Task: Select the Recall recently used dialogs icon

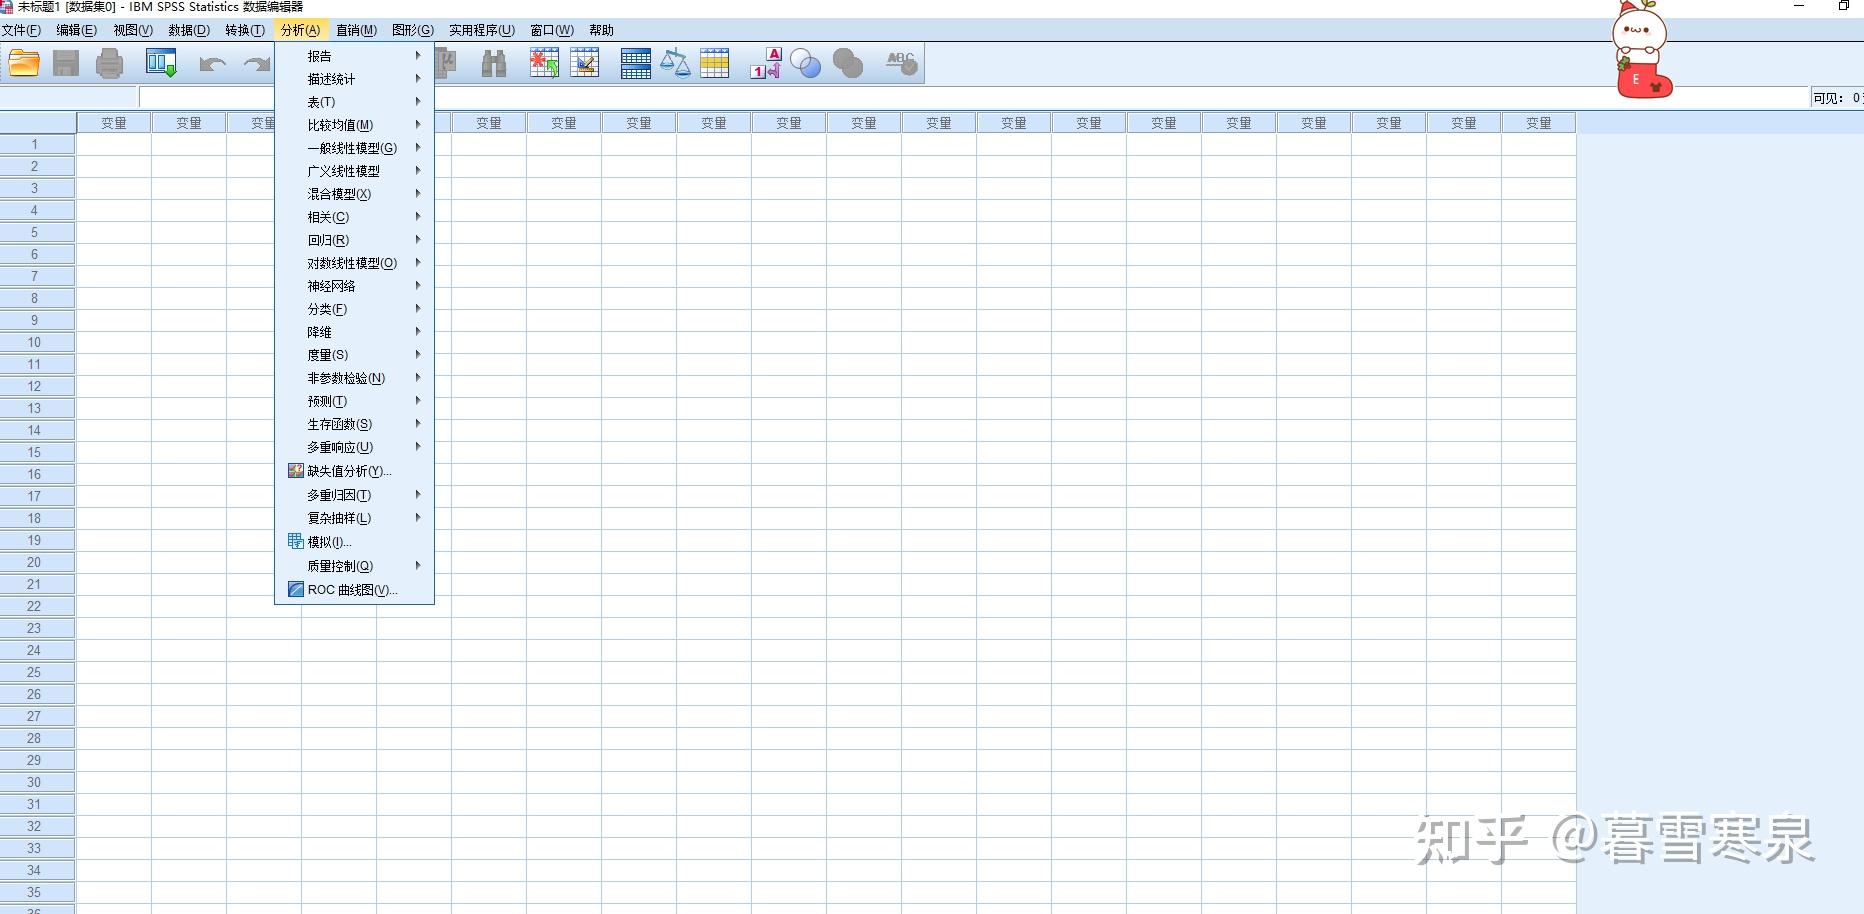Action: [x=160, y=63]
